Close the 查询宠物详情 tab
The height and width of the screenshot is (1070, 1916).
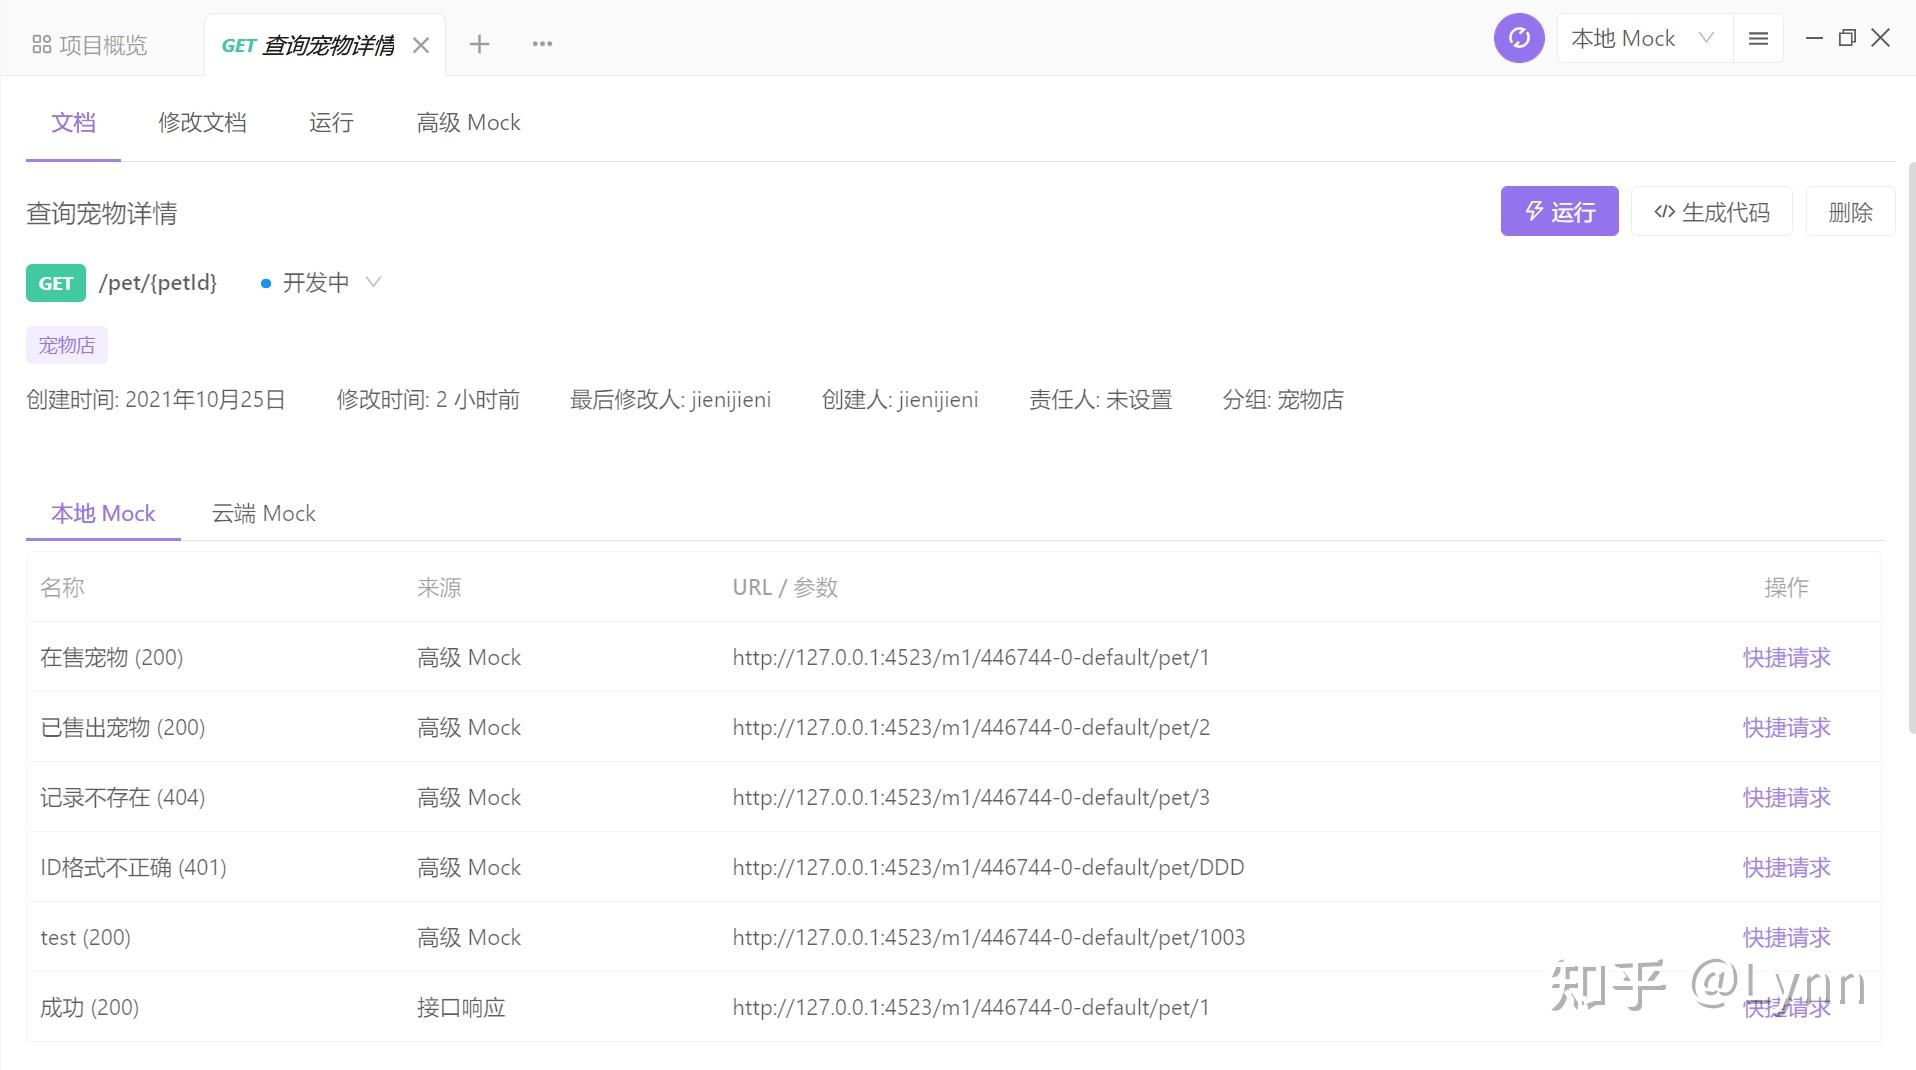pos(421,44)
